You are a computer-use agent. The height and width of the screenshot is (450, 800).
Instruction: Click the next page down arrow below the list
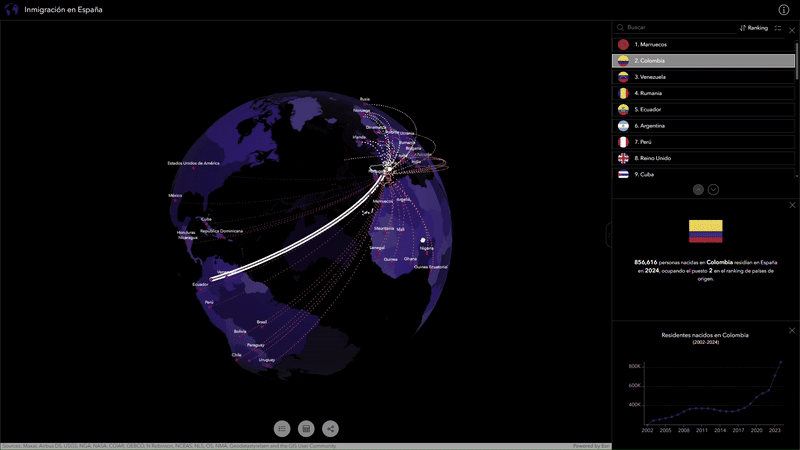click(x=713, y=189)
